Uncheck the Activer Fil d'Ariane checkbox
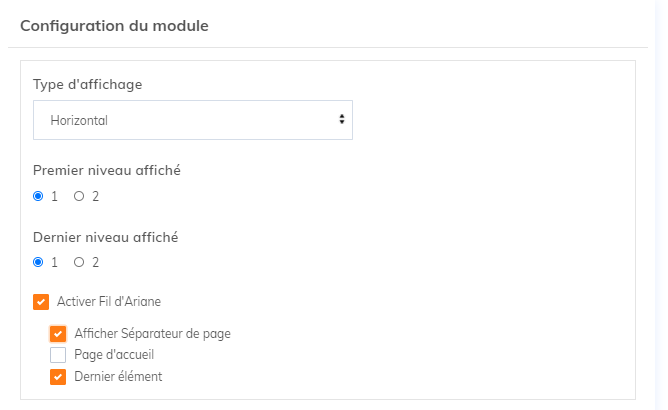The image size is (668, 410). (x=41, y=301)
